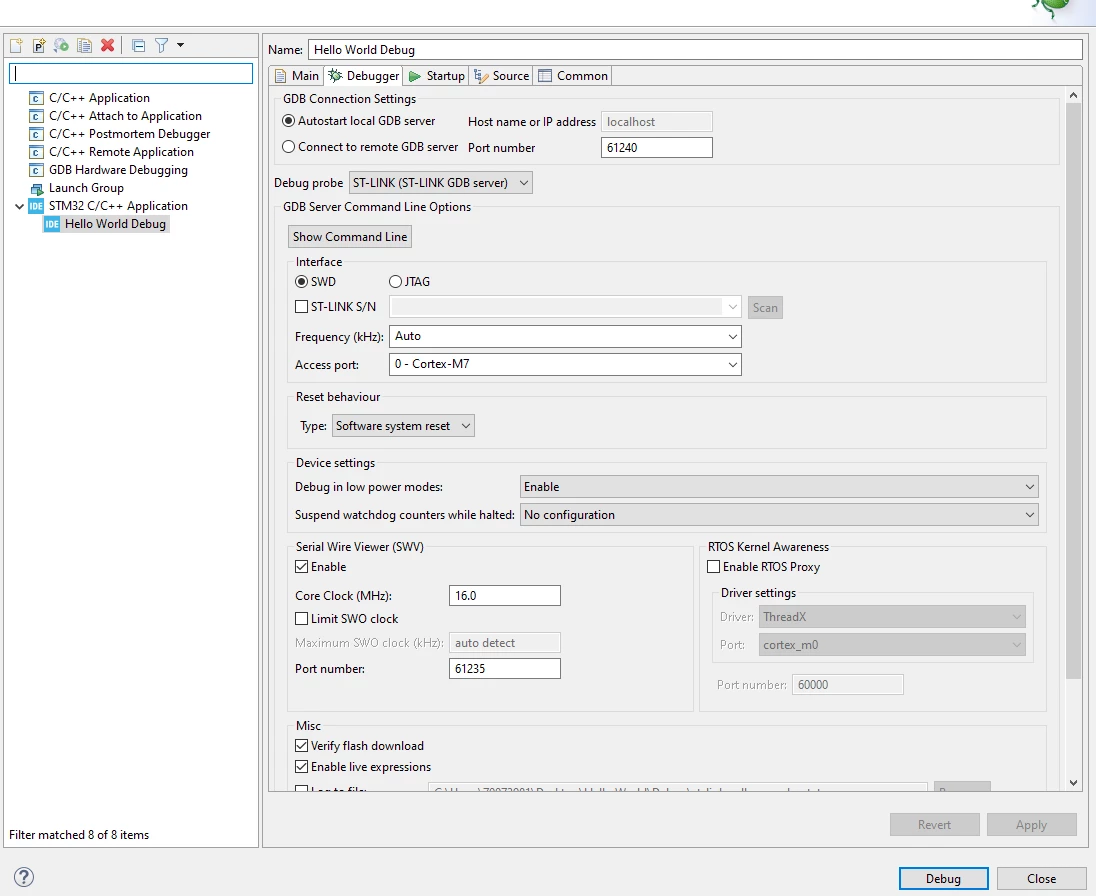Toggle the Serial Wire Viewer Enable checkbox
This screenshot has width=1096, height=896.
[301, 567]
